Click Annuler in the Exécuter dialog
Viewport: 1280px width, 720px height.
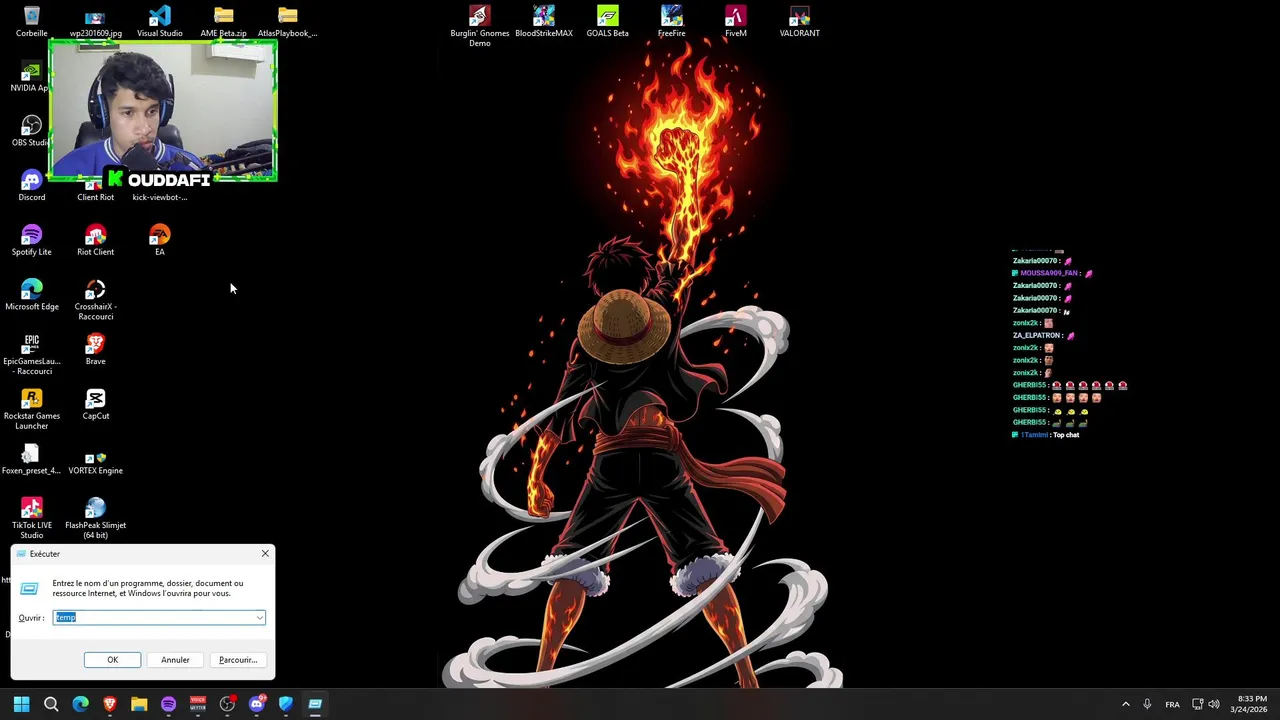pyautogui.click(x=175, y=660)
